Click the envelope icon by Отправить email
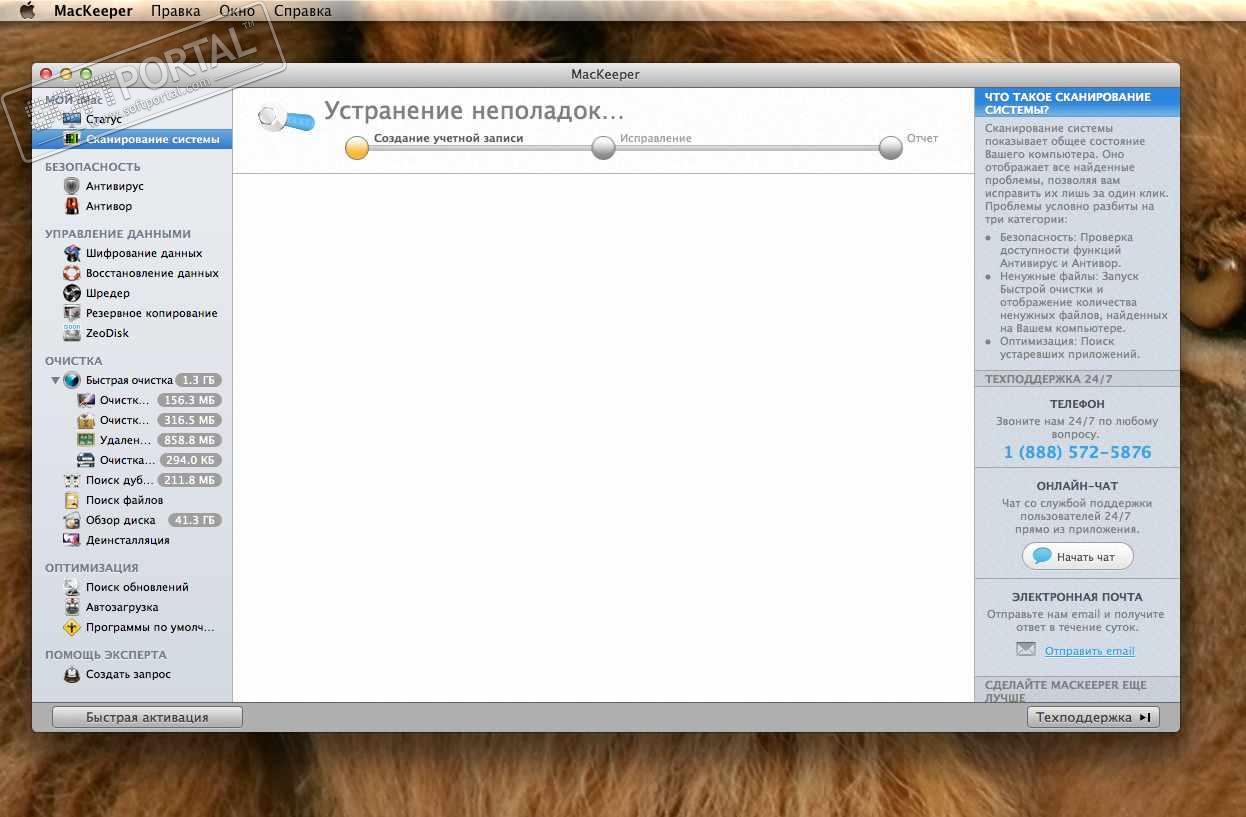The image size is (1246, 817). 1026,649
